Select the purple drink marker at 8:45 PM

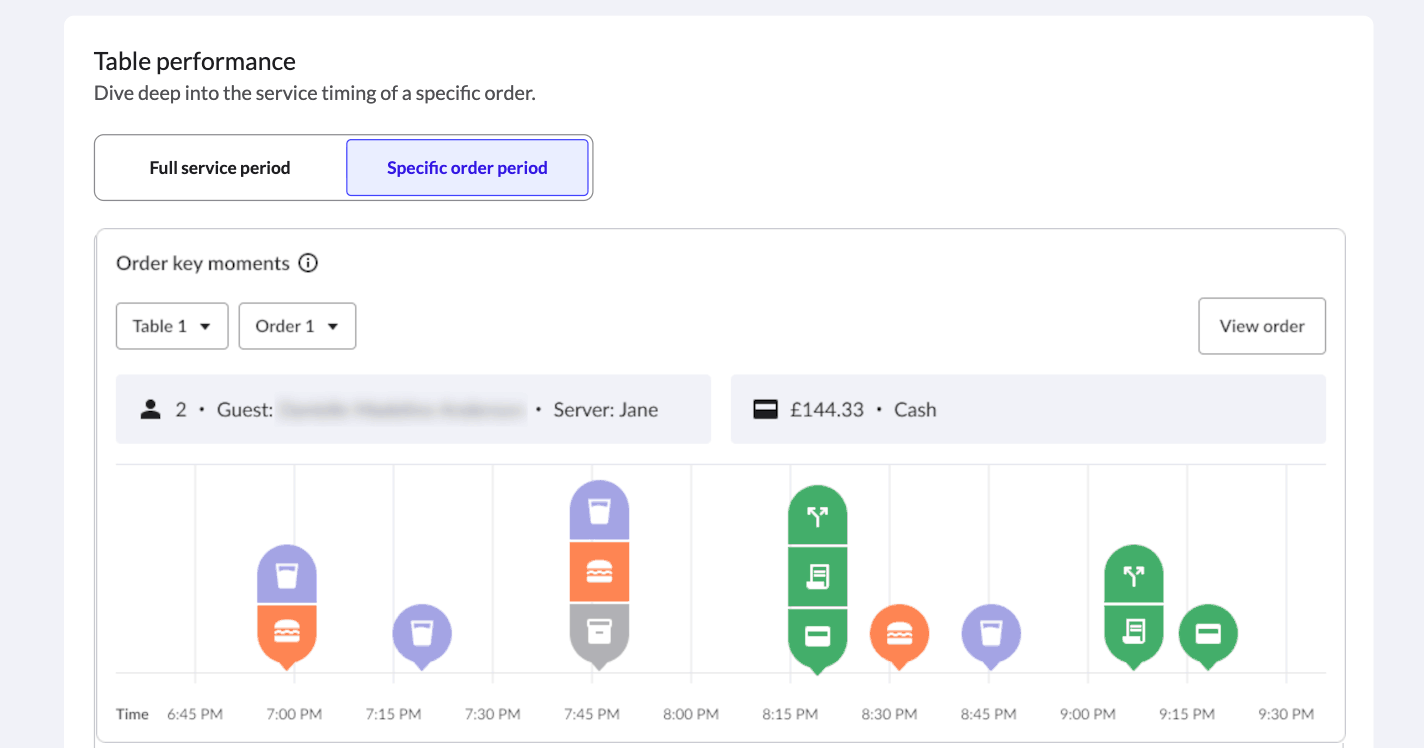[991, 633]
